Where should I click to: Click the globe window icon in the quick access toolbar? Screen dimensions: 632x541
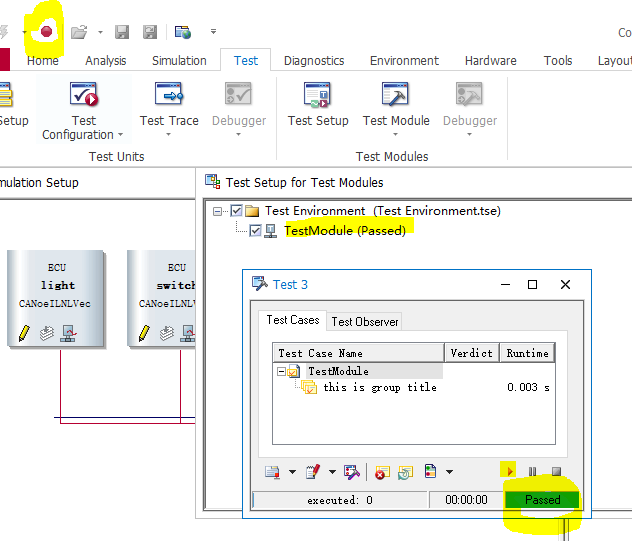click(x=183, y=32)
